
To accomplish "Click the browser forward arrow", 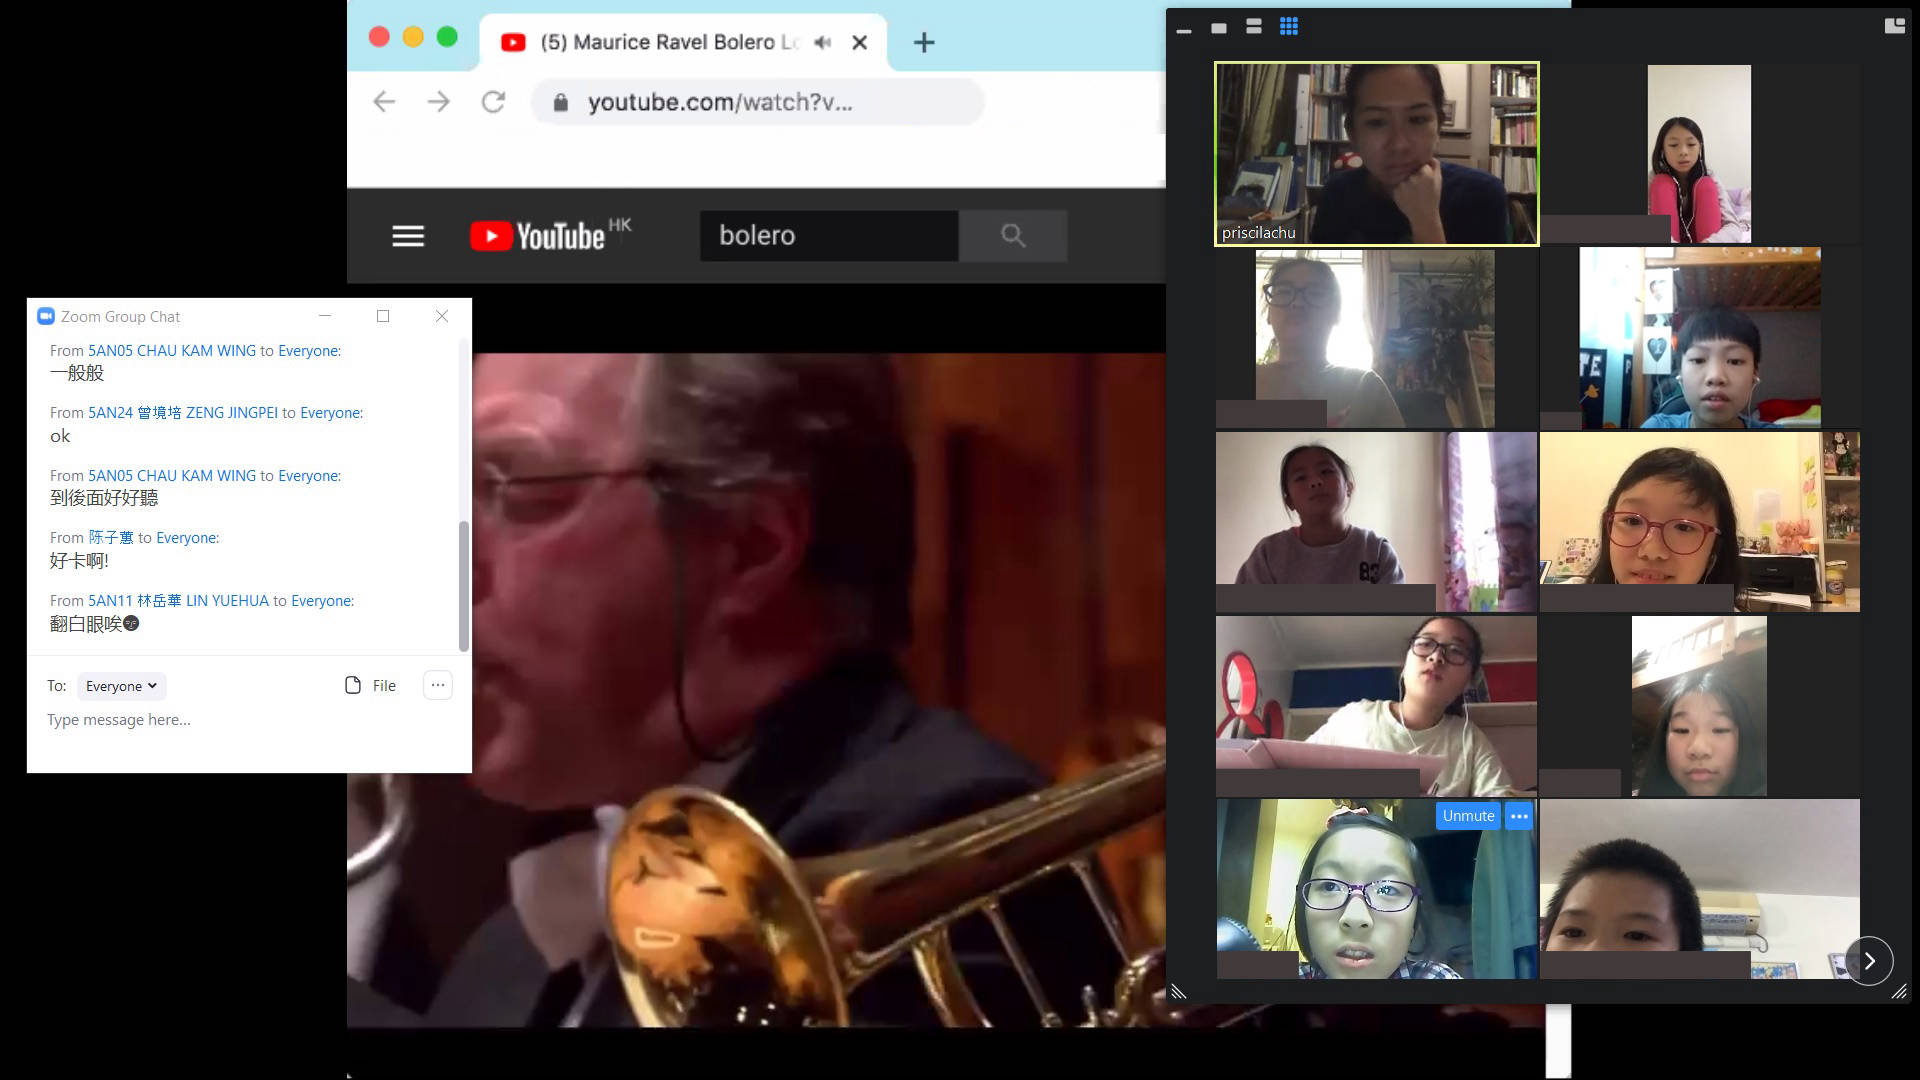I will click(x=438, y=102).
